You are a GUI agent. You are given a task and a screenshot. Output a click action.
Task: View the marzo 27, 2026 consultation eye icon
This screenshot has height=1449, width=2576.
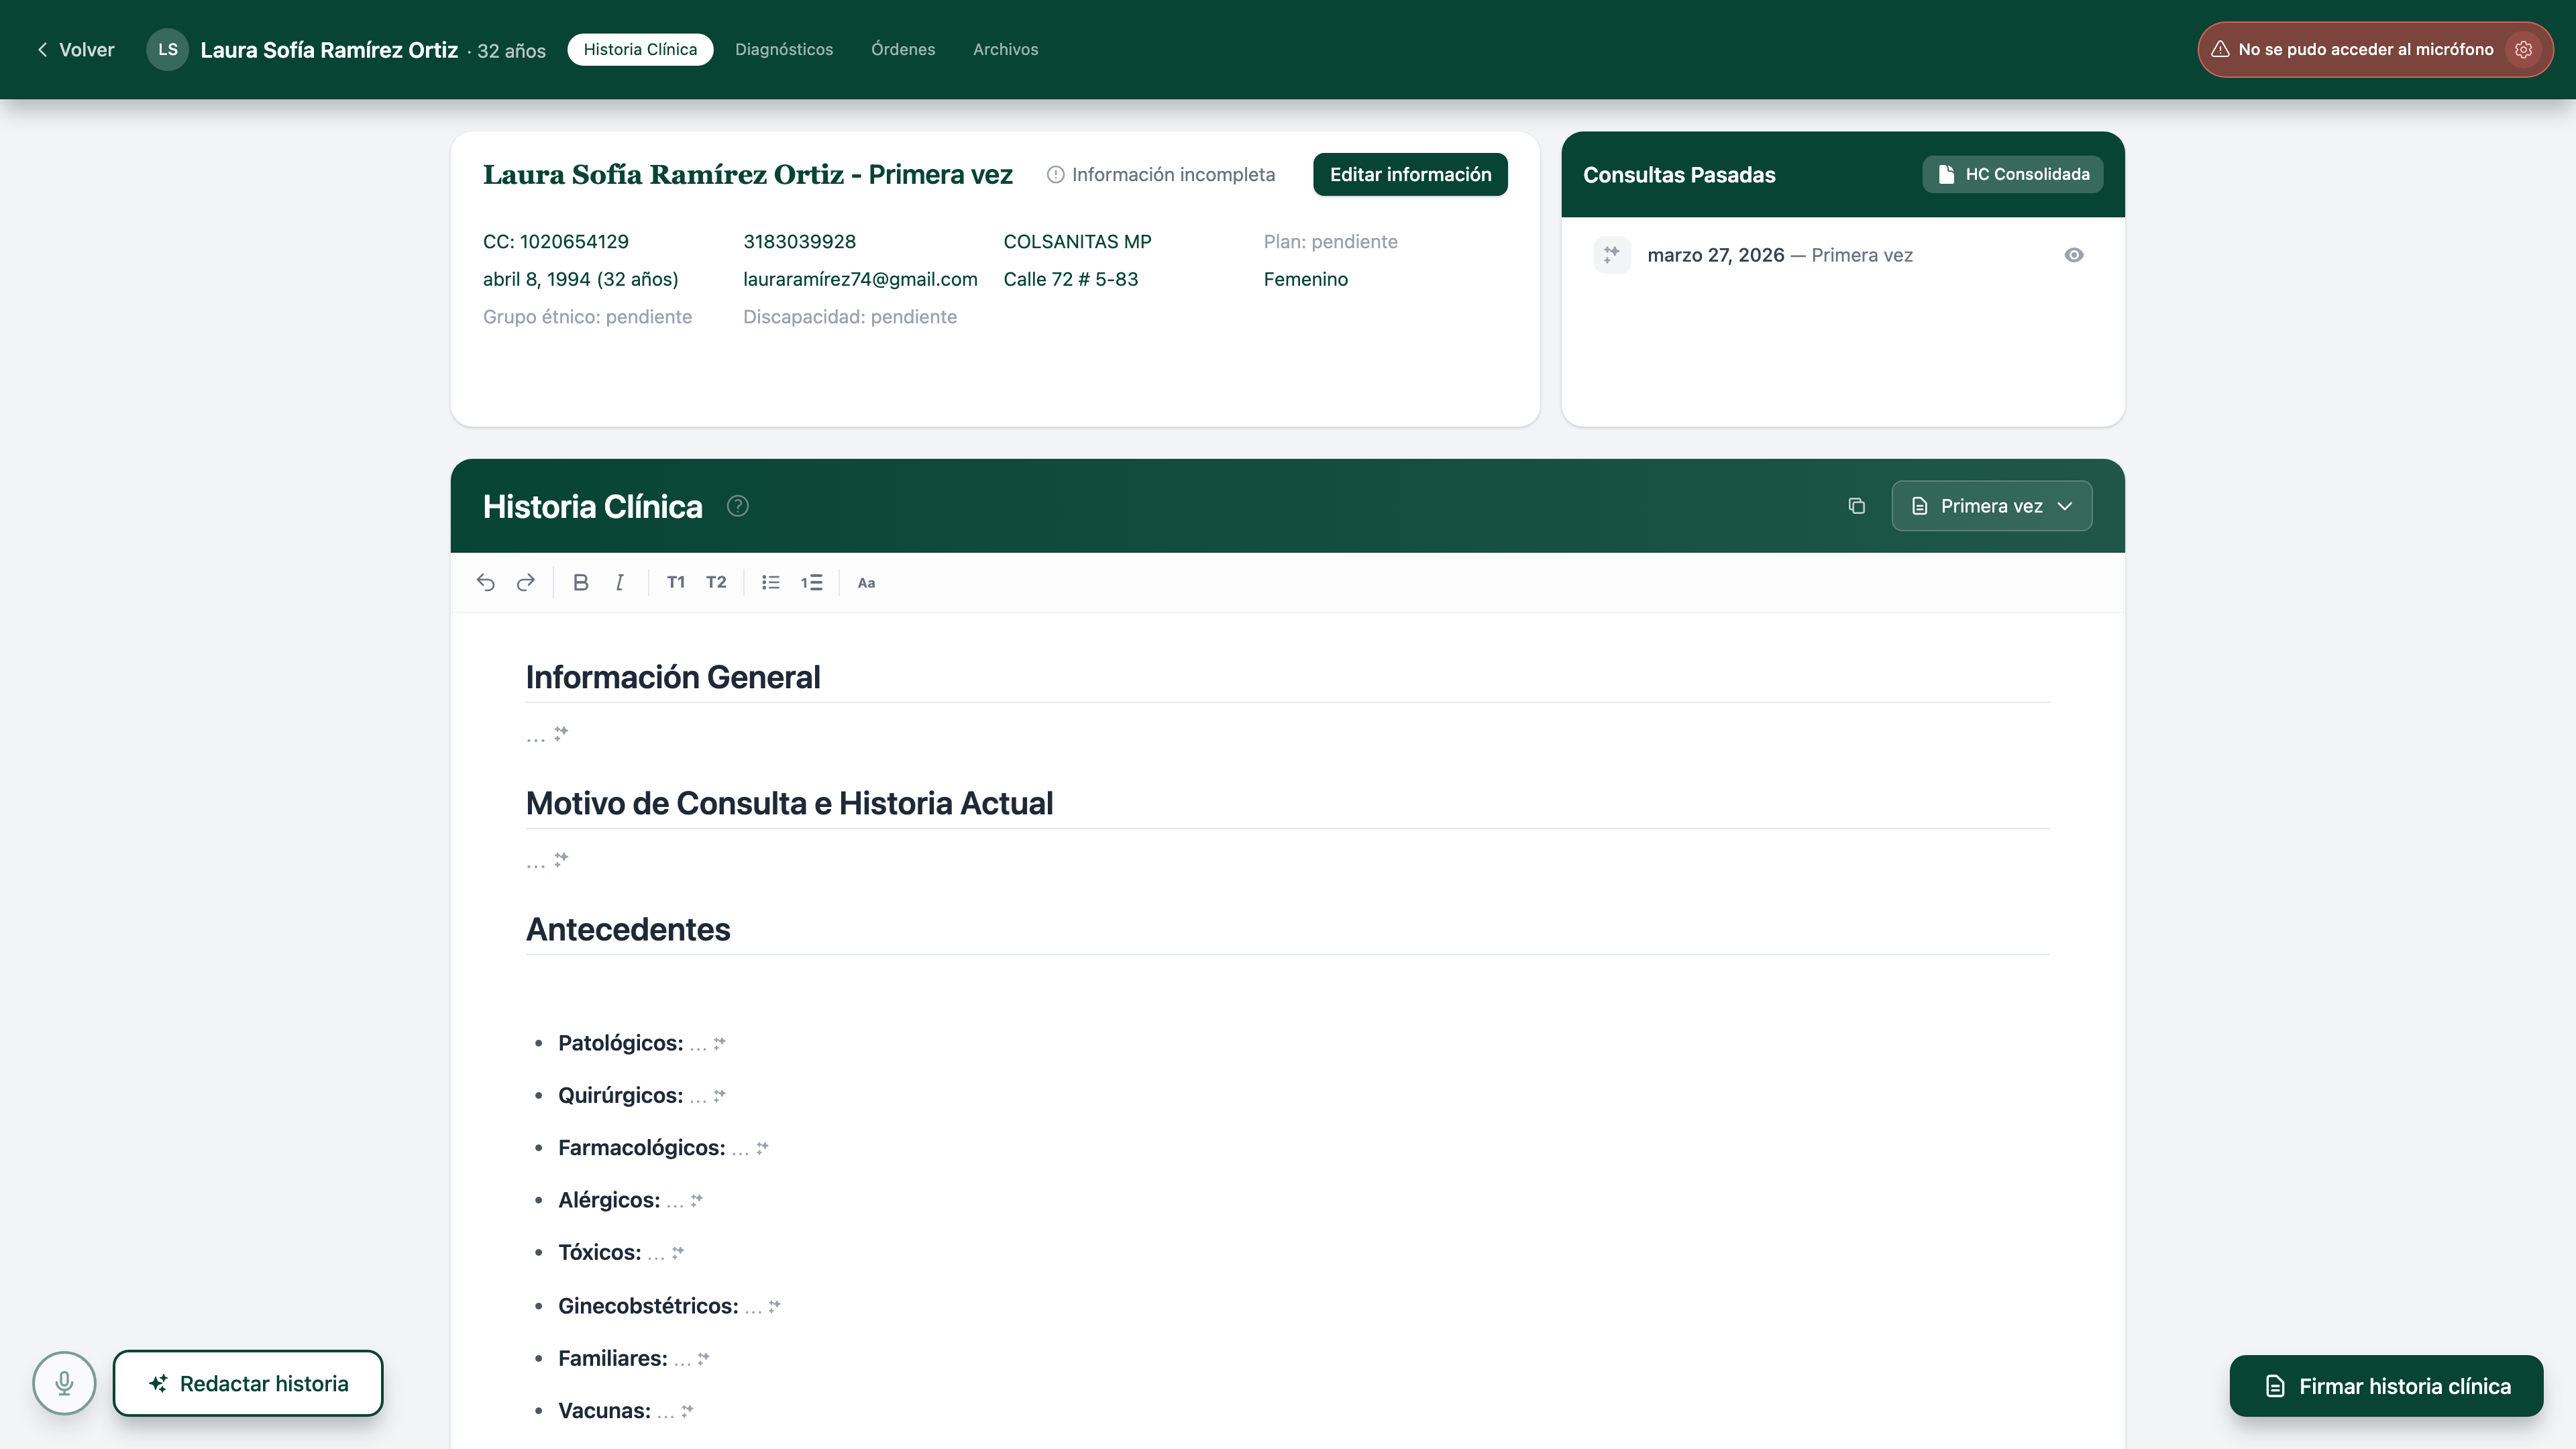coord(2074,255)
